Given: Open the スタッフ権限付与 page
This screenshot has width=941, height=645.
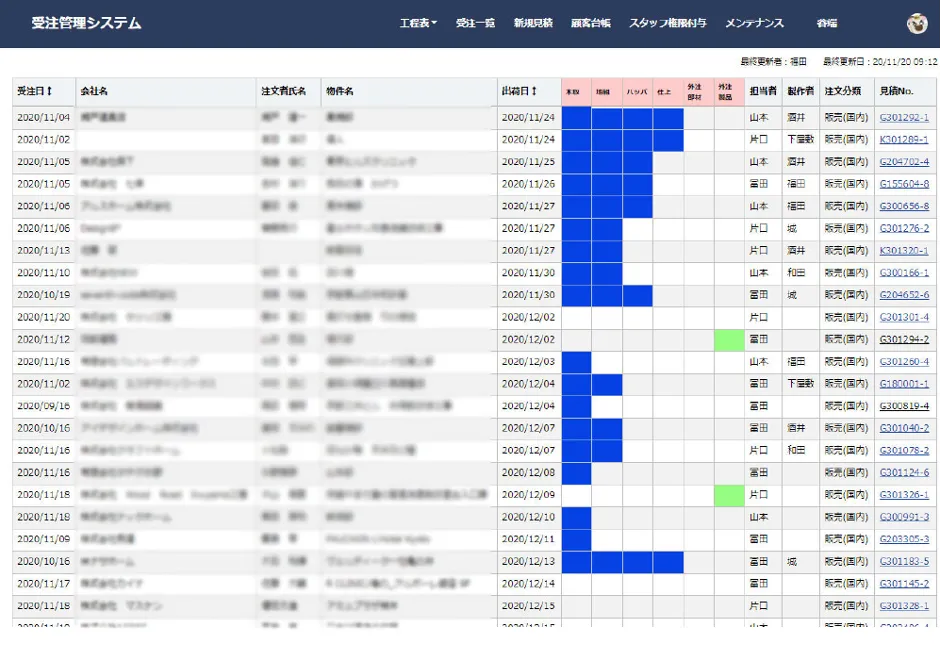Looking at the screenshot, I should pos(667,23).
